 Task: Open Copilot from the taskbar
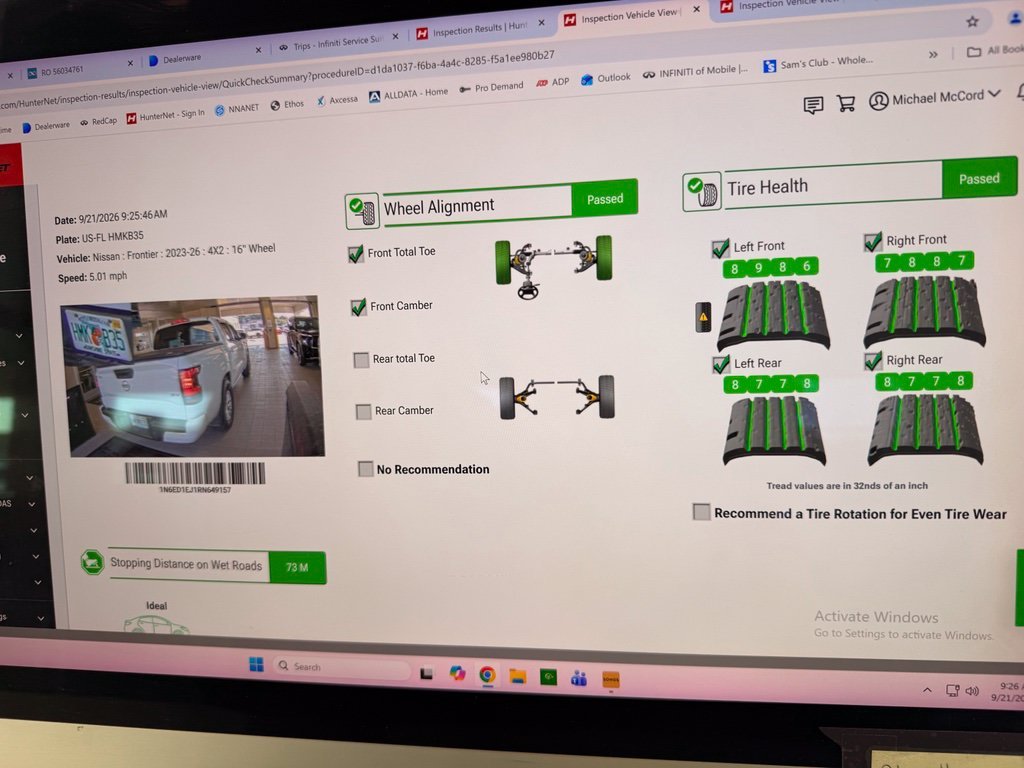(x=457, y=673)
